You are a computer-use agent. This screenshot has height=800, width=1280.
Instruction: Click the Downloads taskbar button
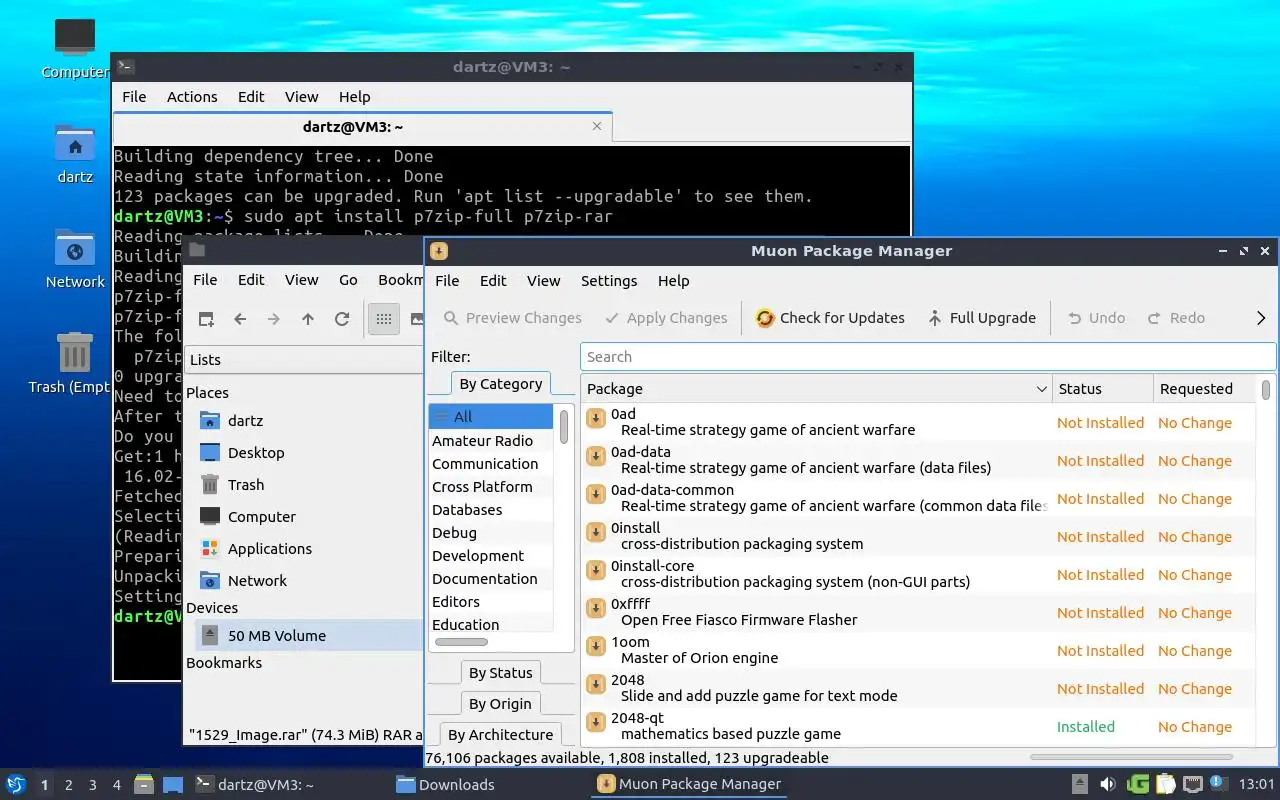point(445,784)
